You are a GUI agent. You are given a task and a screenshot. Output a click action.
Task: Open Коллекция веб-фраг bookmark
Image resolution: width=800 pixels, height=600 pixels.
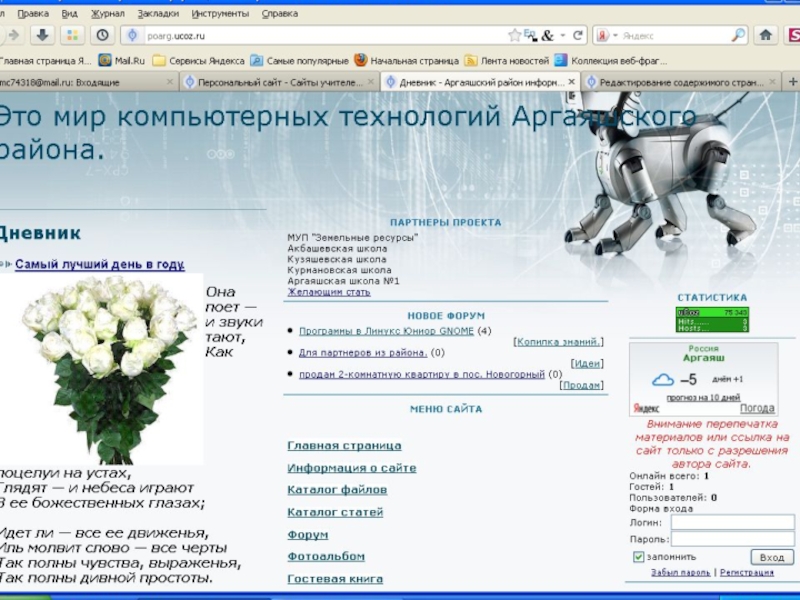pyautogui.click(x=611, y=61)
